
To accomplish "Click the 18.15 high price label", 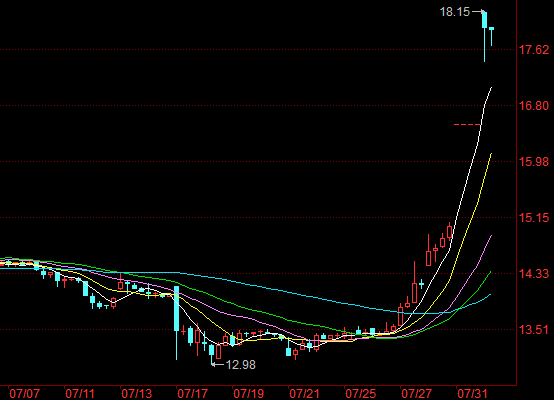I will (455, 12).
